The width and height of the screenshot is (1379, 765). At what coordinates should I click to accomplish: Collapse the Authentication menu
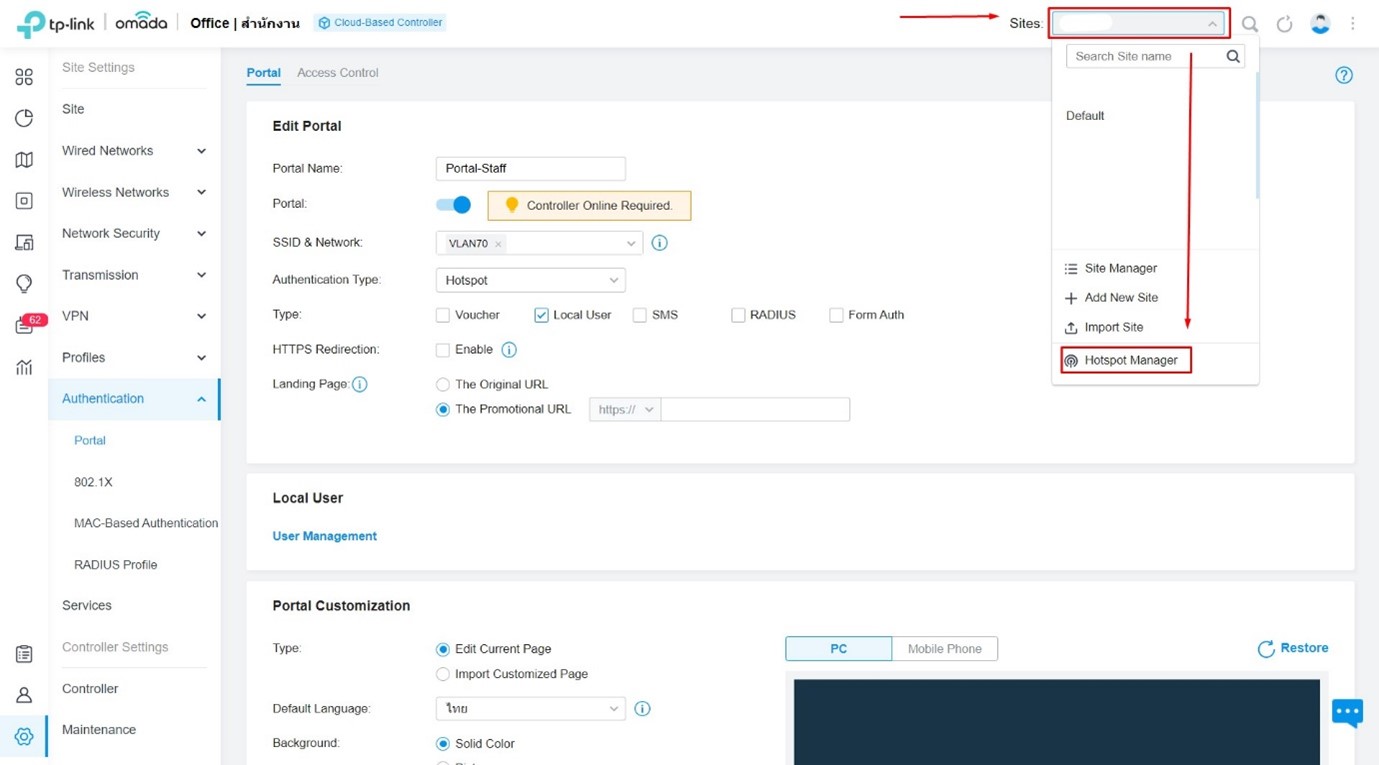click(x=134, y=399)
